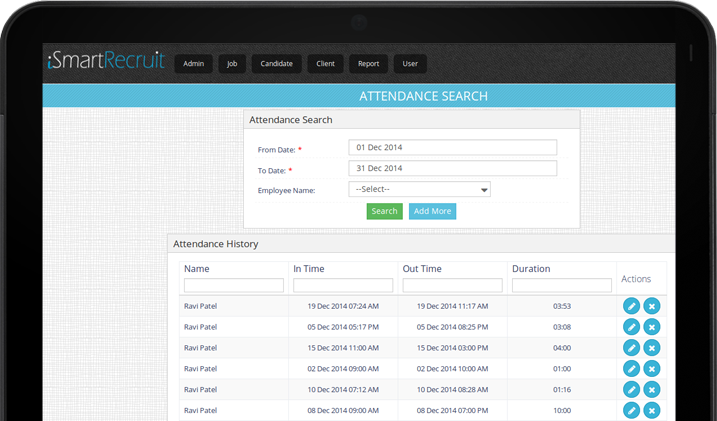
Task: Edit the attendance entry lasting 04:00
Action: point(631,348)
